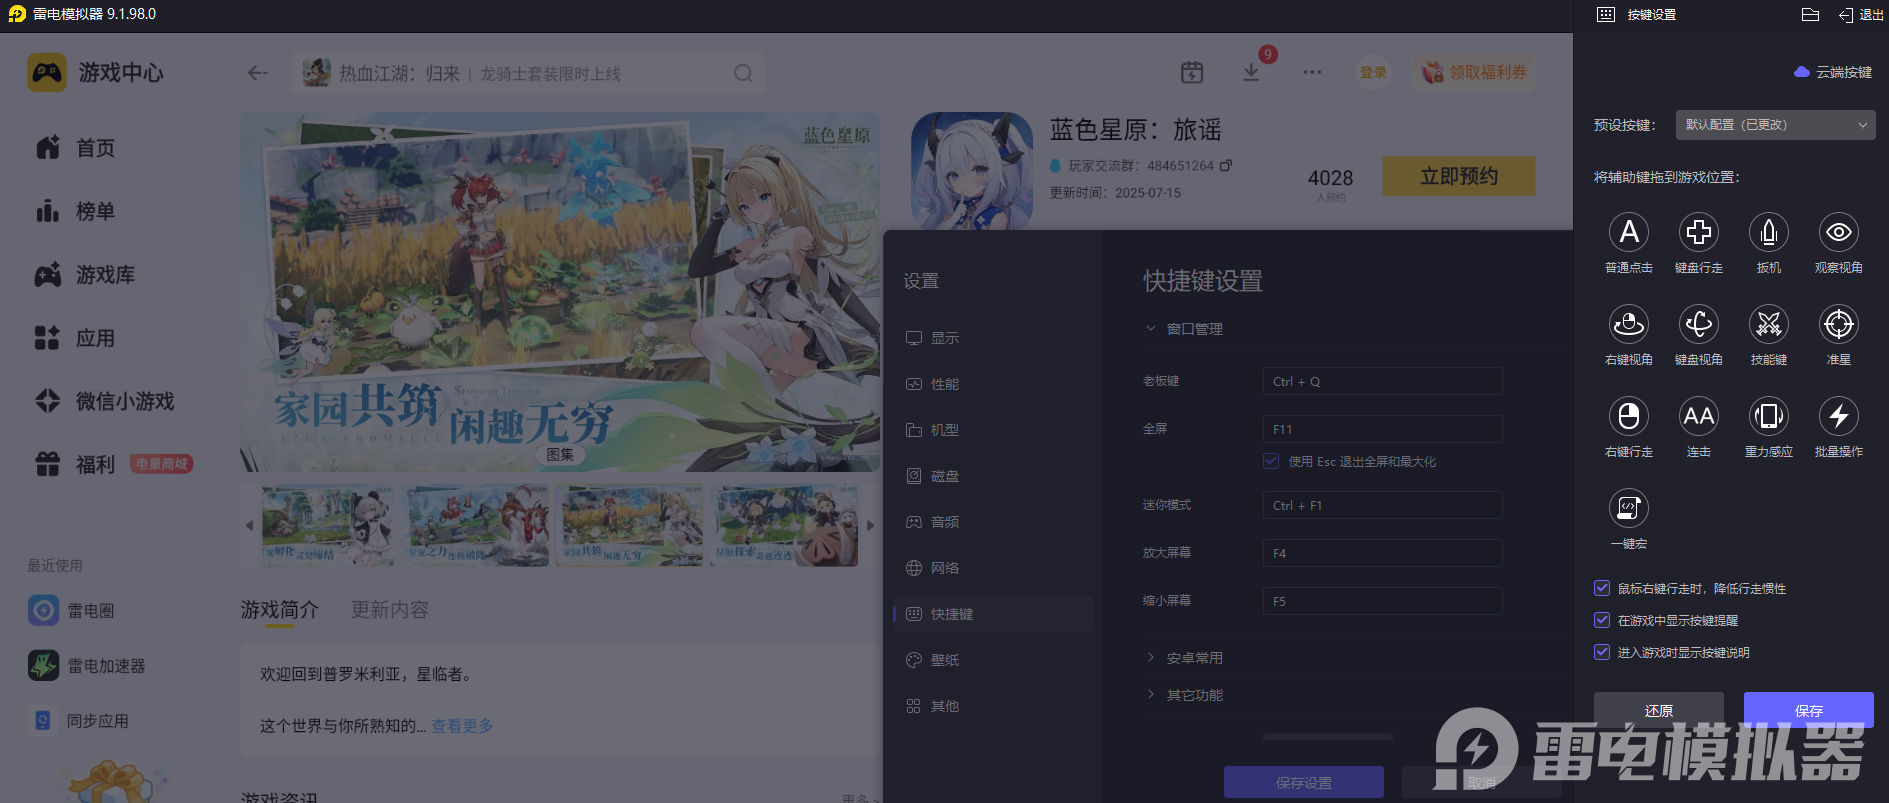
Task: Open 磁盘 settings category
Action: [x=992, y=476]
